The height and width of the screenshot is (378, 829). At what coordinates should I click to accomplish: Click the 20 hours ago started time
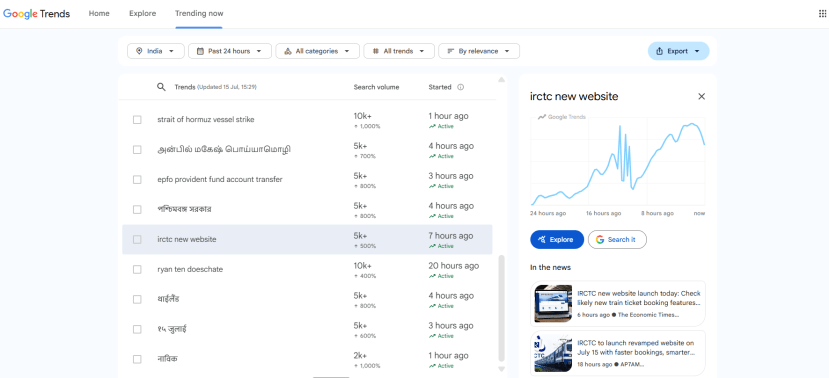(454, 266)
